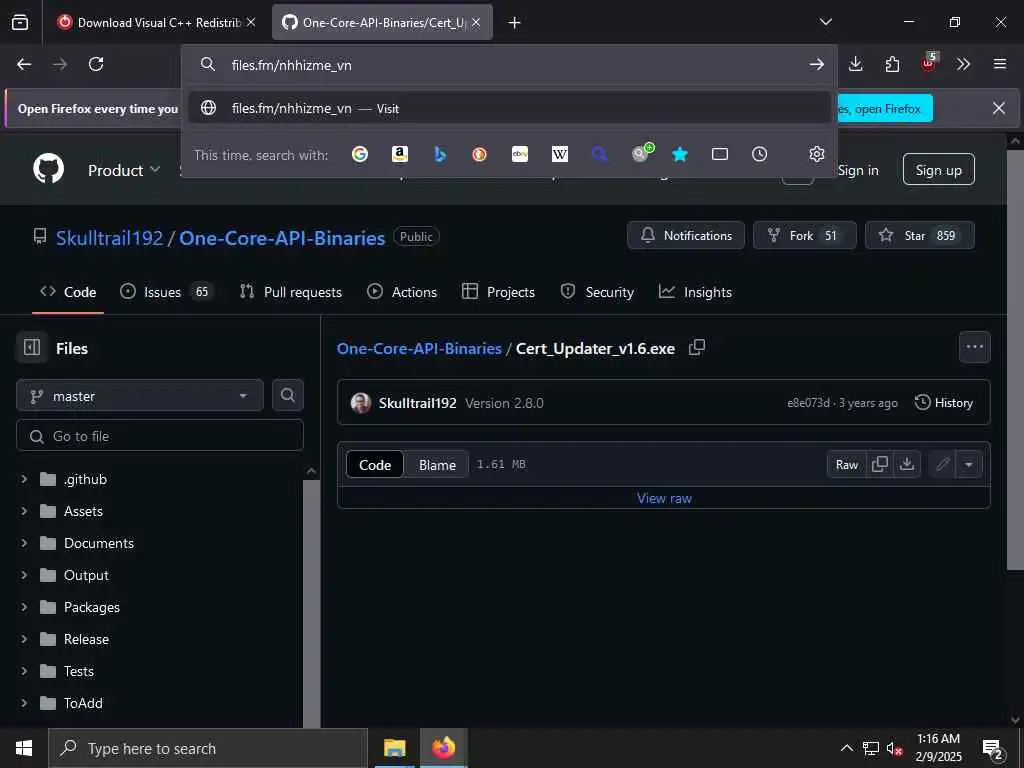
Task: Download the raw file icon
Action: pyautogui.click(x=906, y=464)
